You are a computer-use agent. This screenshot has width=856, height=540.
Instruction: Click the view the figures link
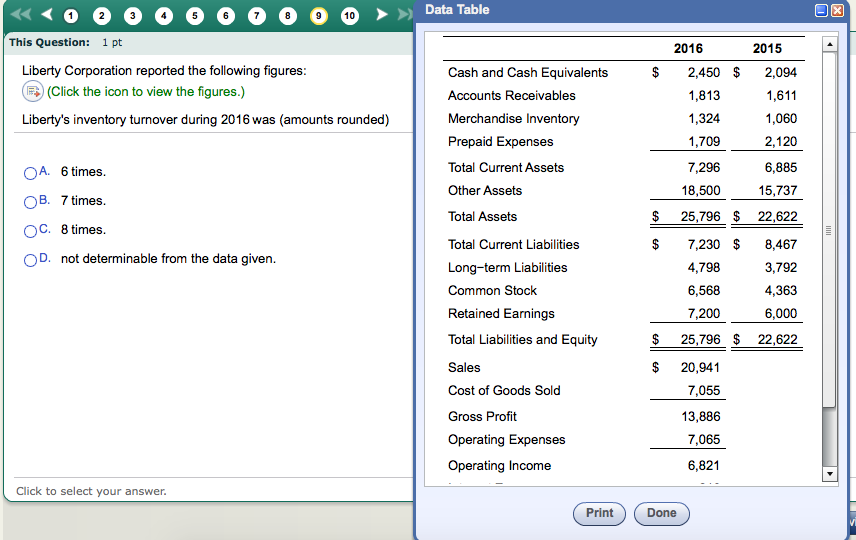[146, 92]
